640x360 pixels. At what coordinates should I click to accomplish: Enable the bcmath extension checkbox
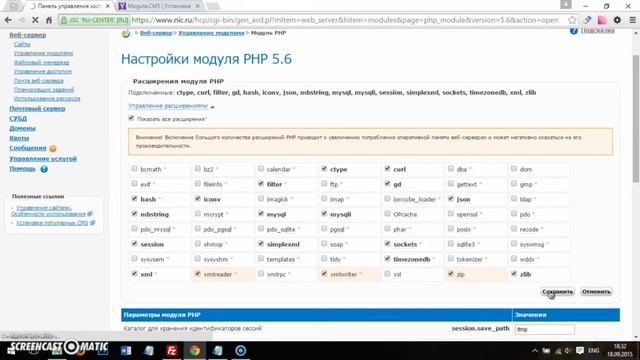(134, 168)
